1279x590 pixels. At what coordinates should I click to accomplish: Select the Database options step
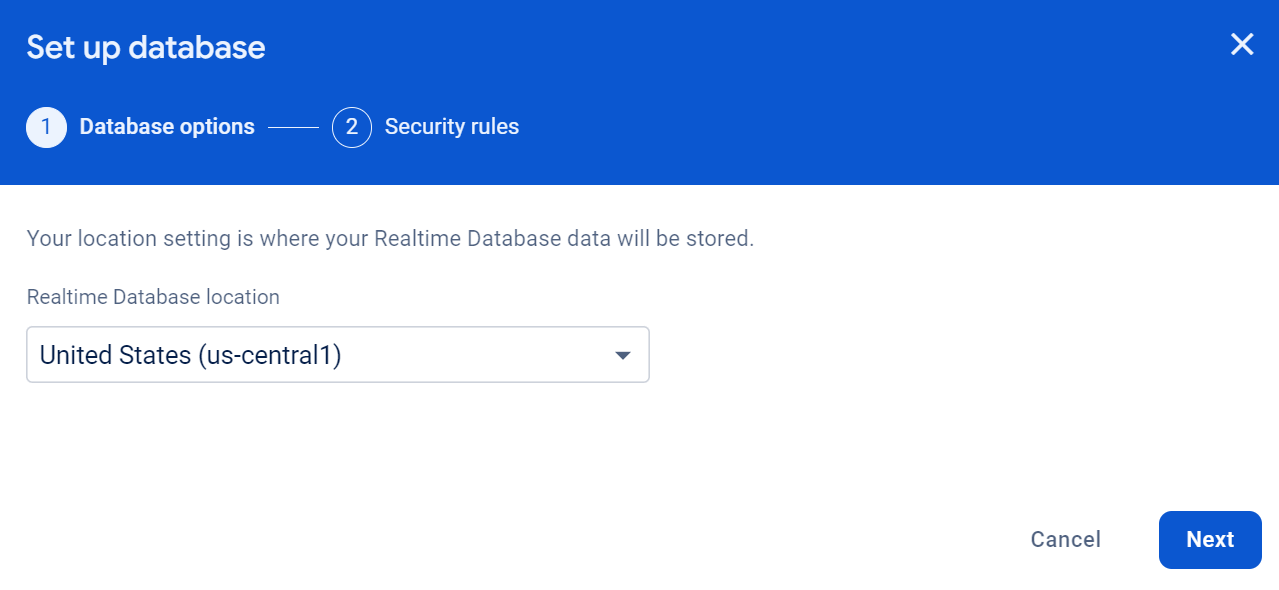[167, 126]
